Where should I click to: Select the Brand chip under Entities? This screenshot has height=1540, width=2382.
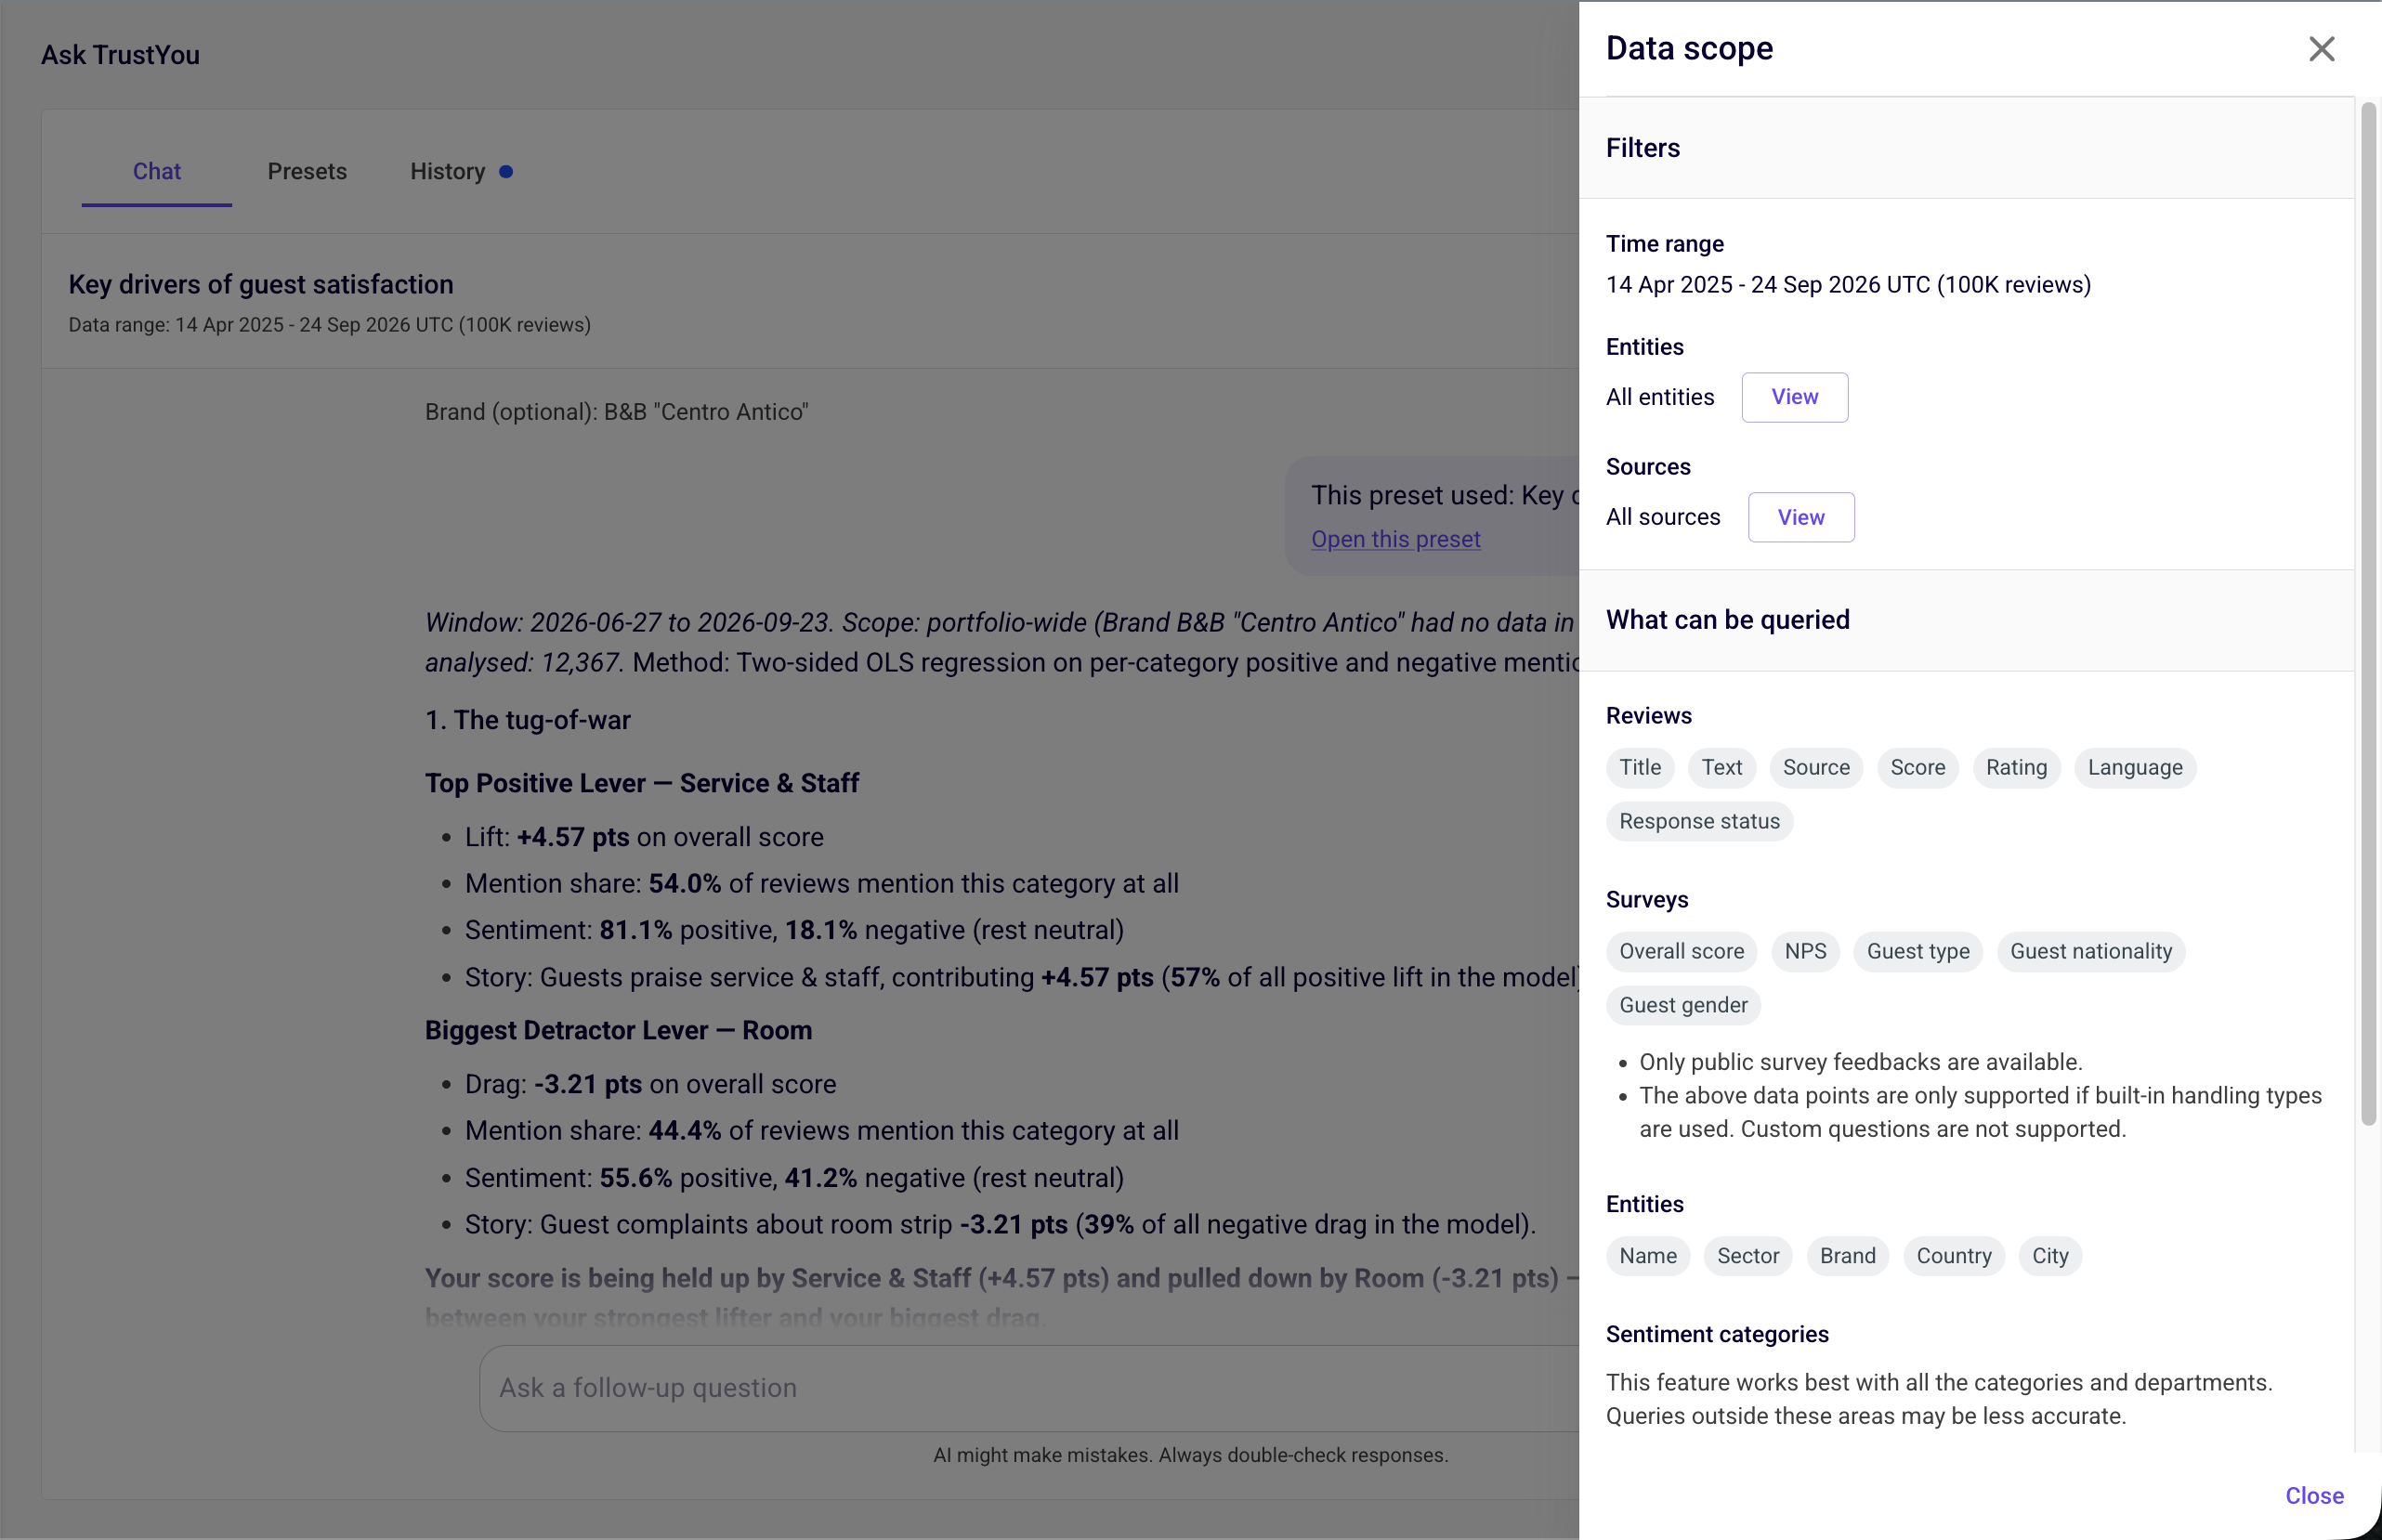coord(1847,1257)
